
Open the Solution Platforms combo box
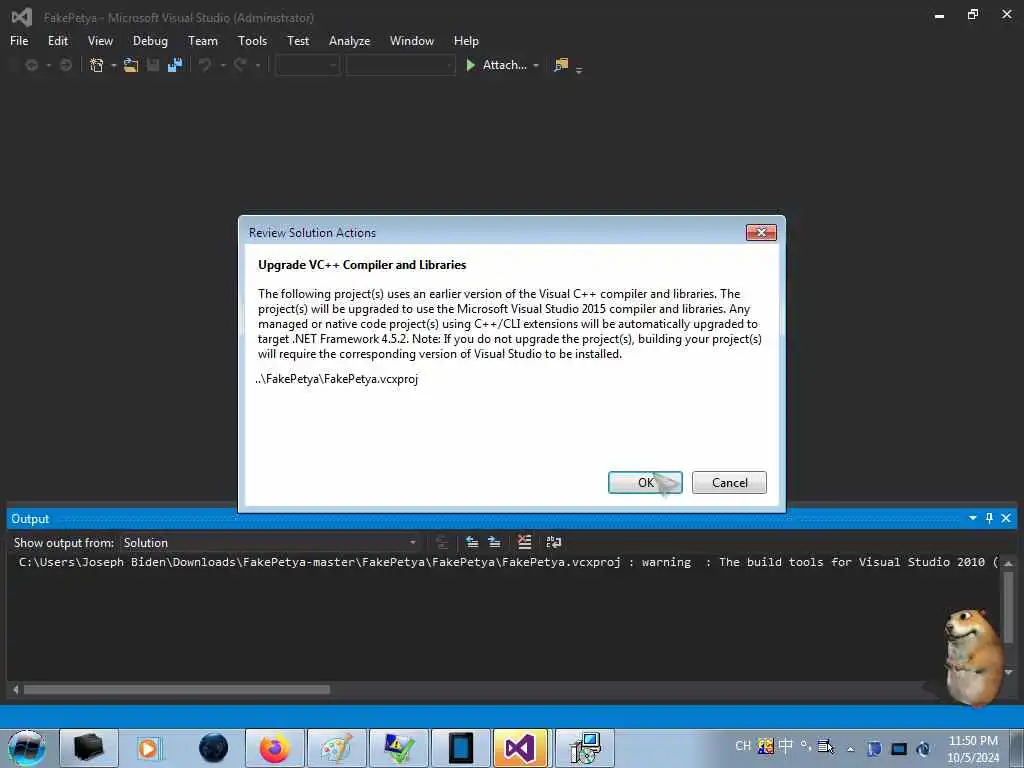(x=400, y=65)
